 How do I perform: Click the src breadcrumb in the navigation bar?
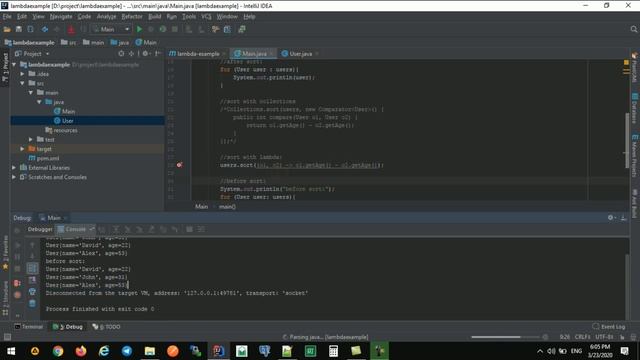pos(69,42)
